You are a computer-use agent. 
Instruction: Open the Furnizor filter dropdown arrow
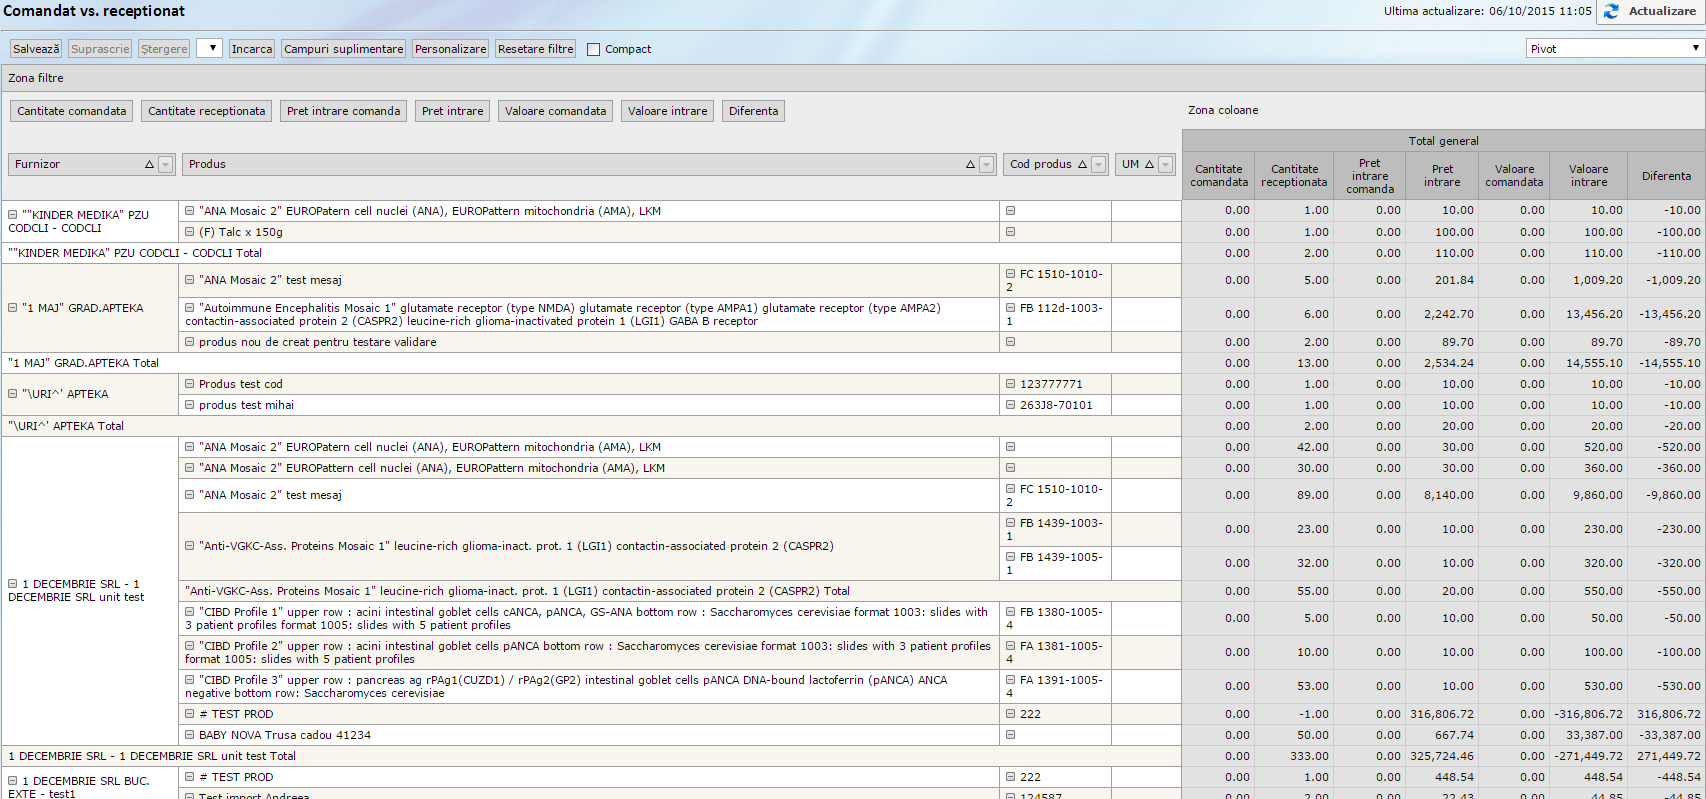pos(166,165)
